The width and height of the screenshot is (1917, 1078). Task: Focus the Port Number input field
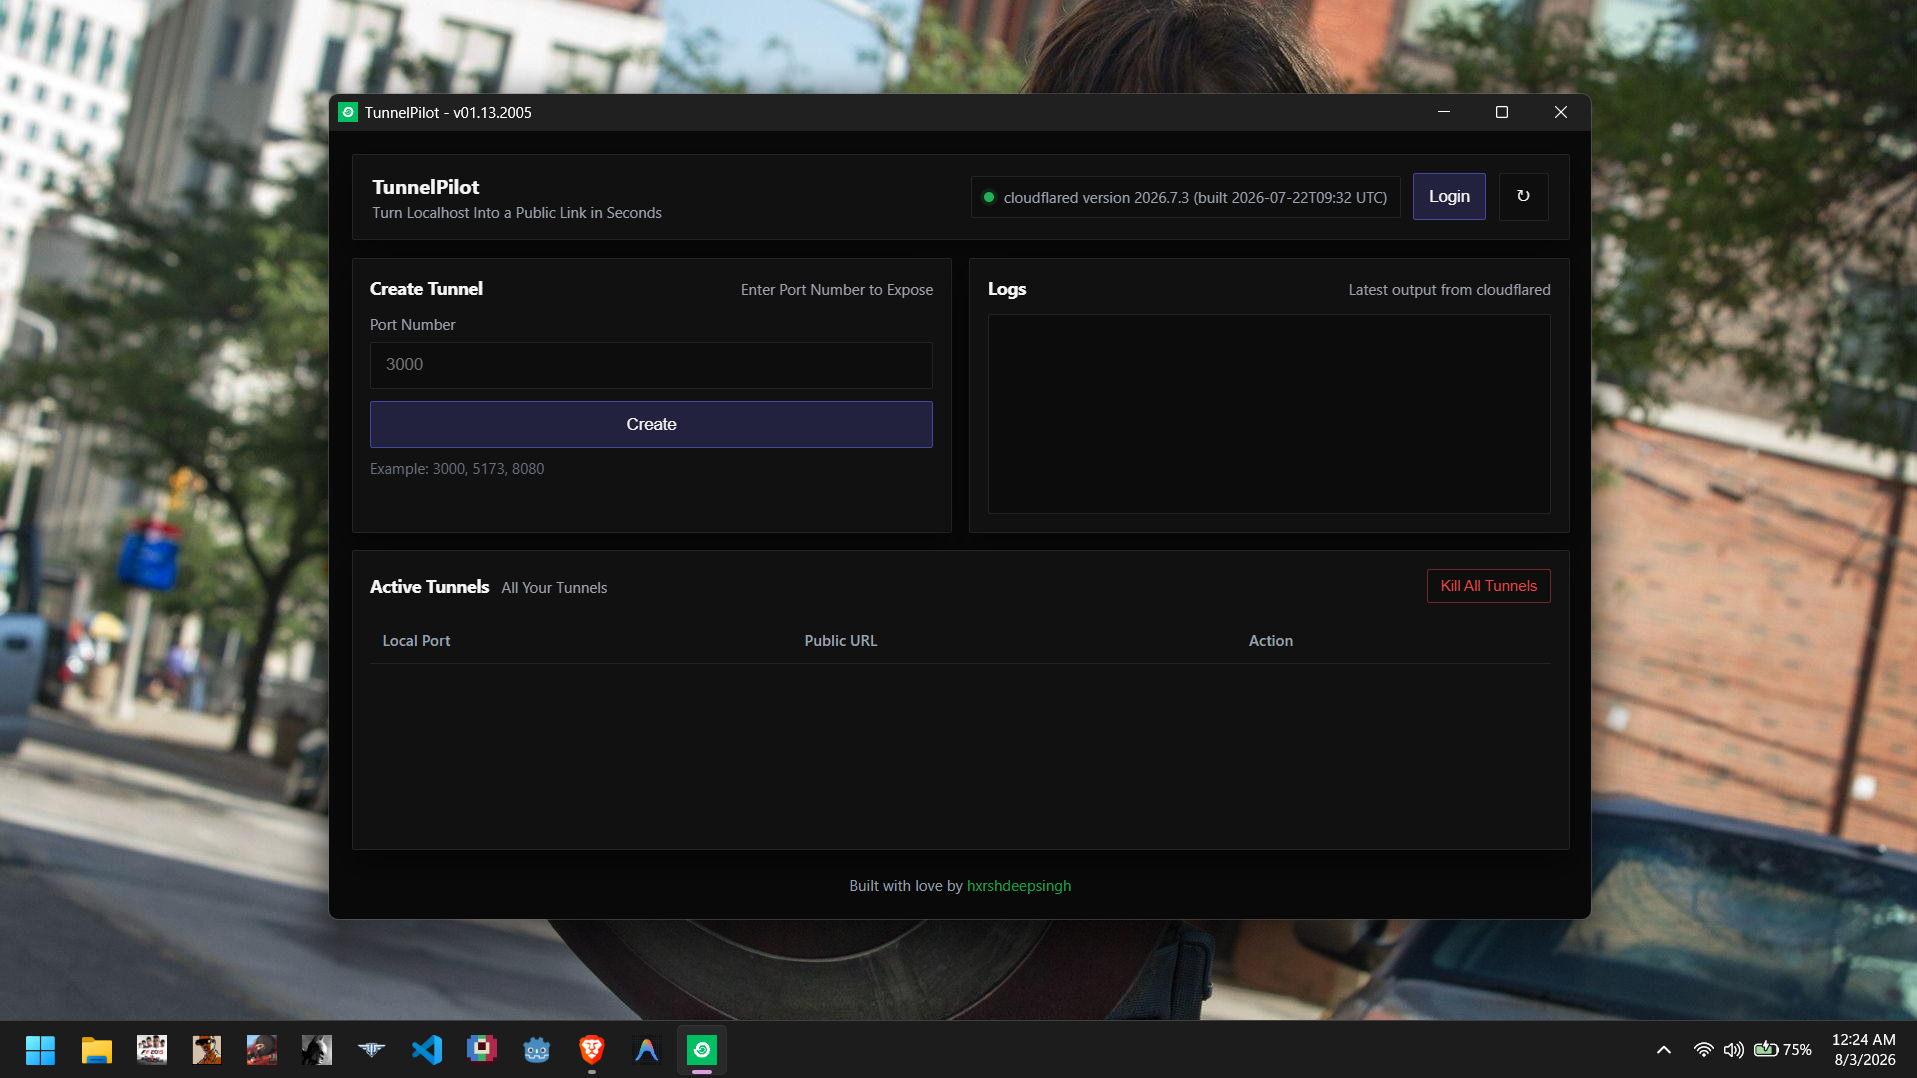point(651,365)
